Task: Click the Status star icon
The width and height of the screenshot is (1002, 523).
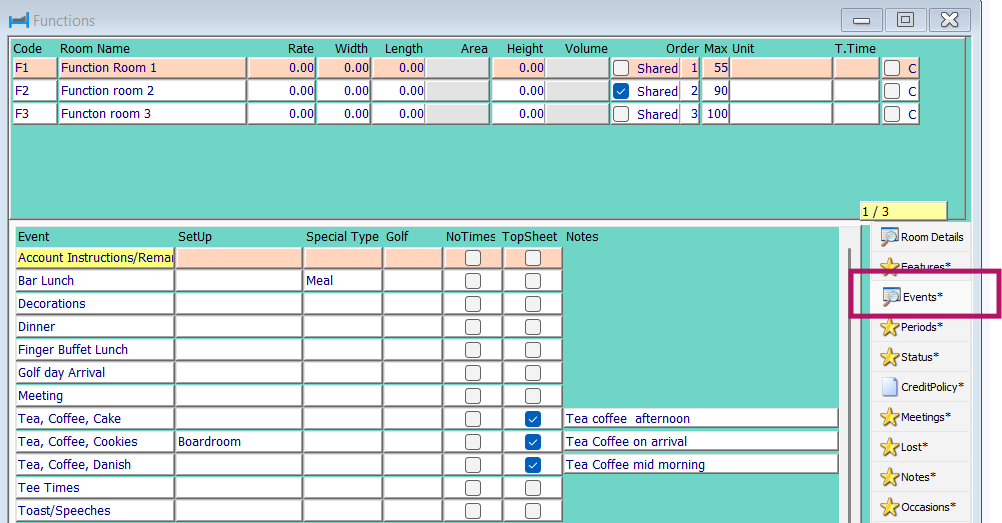Action: pos(890,357)
